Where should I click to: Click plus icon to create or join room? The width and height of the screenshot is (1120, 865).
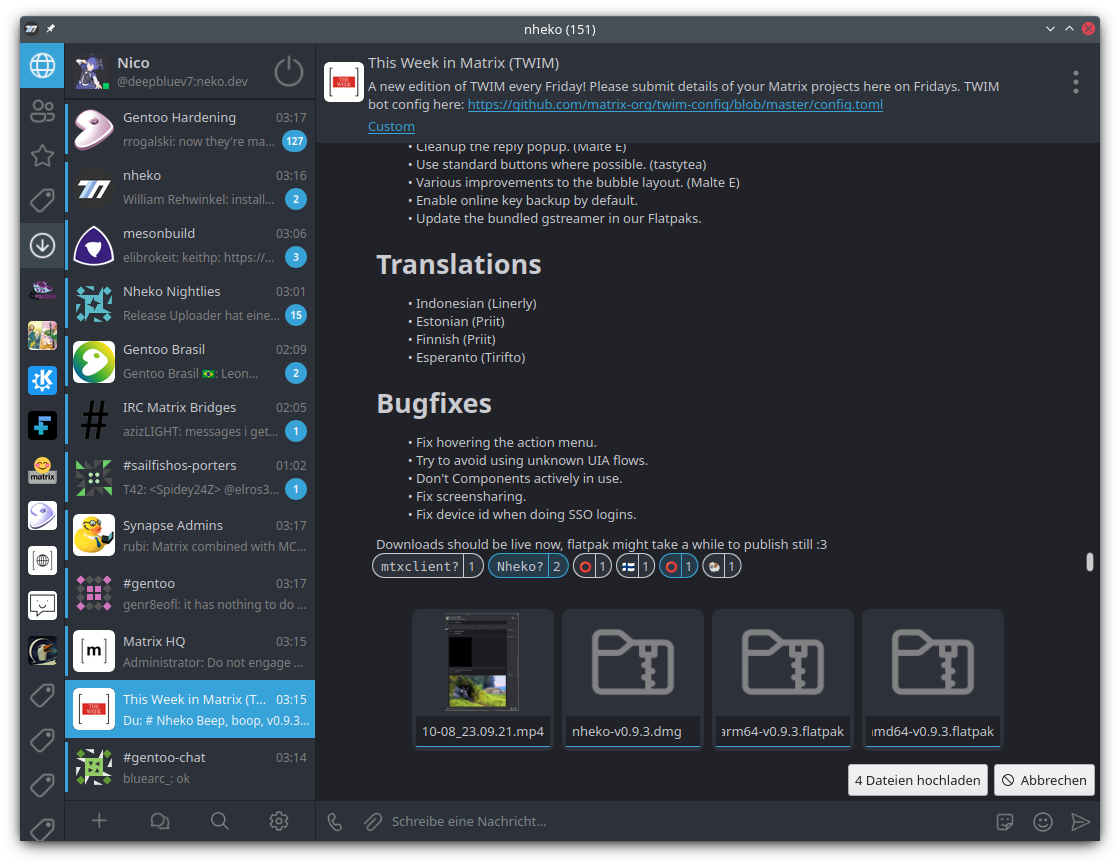click(99, 821)
